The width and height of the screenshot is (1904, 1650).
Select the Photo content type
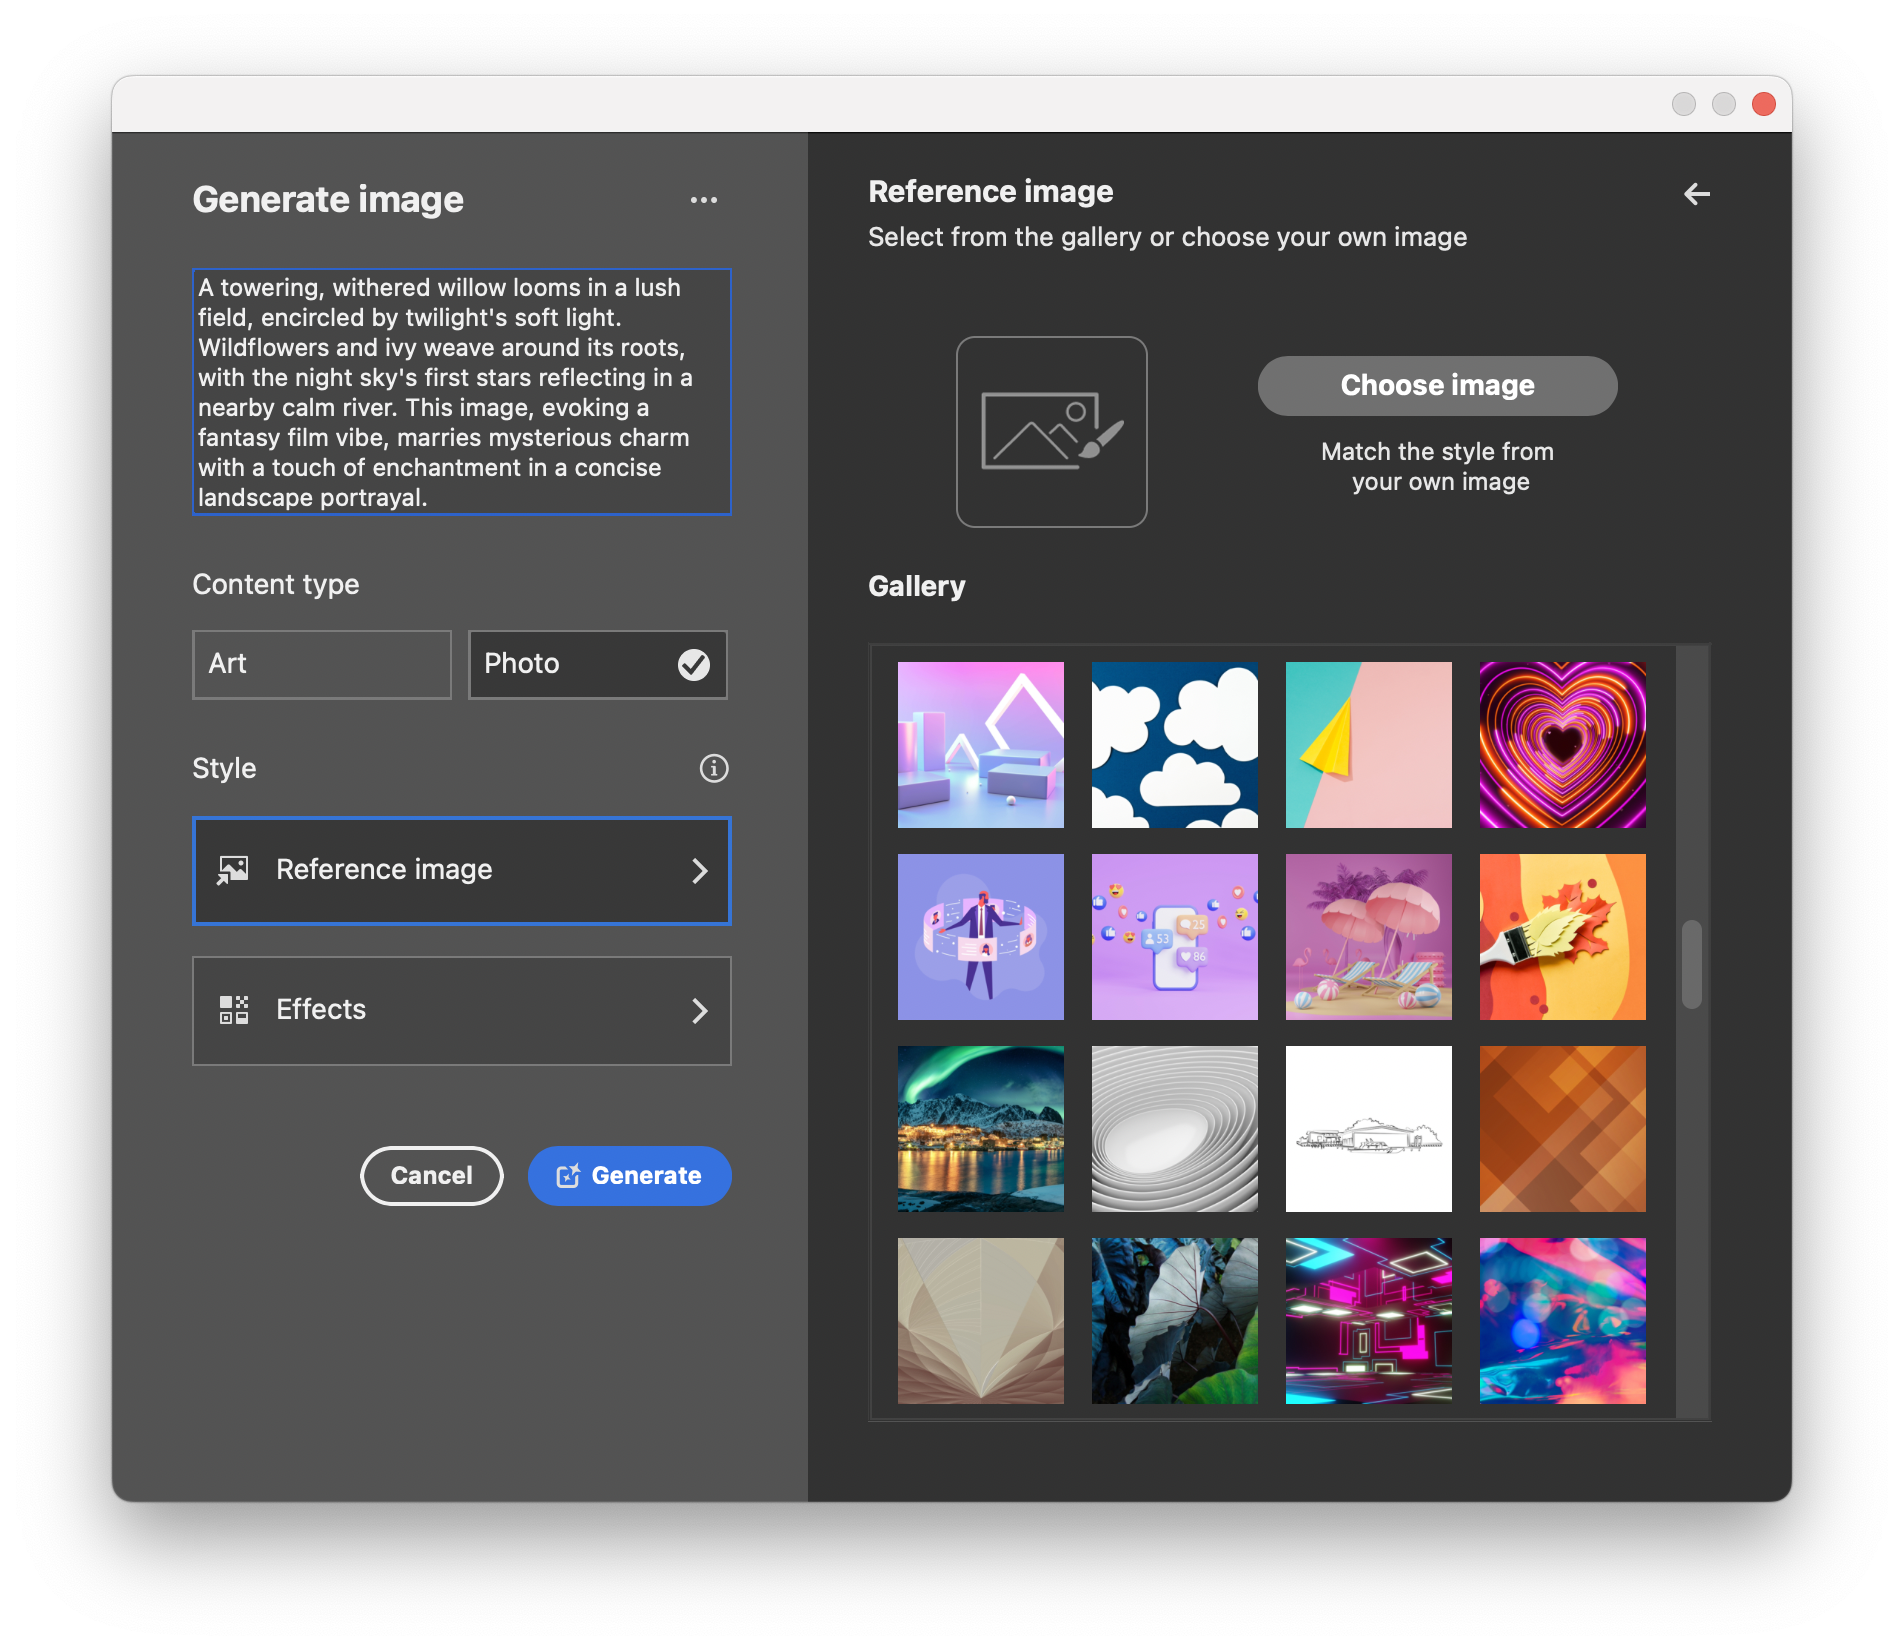click(598, 664)
